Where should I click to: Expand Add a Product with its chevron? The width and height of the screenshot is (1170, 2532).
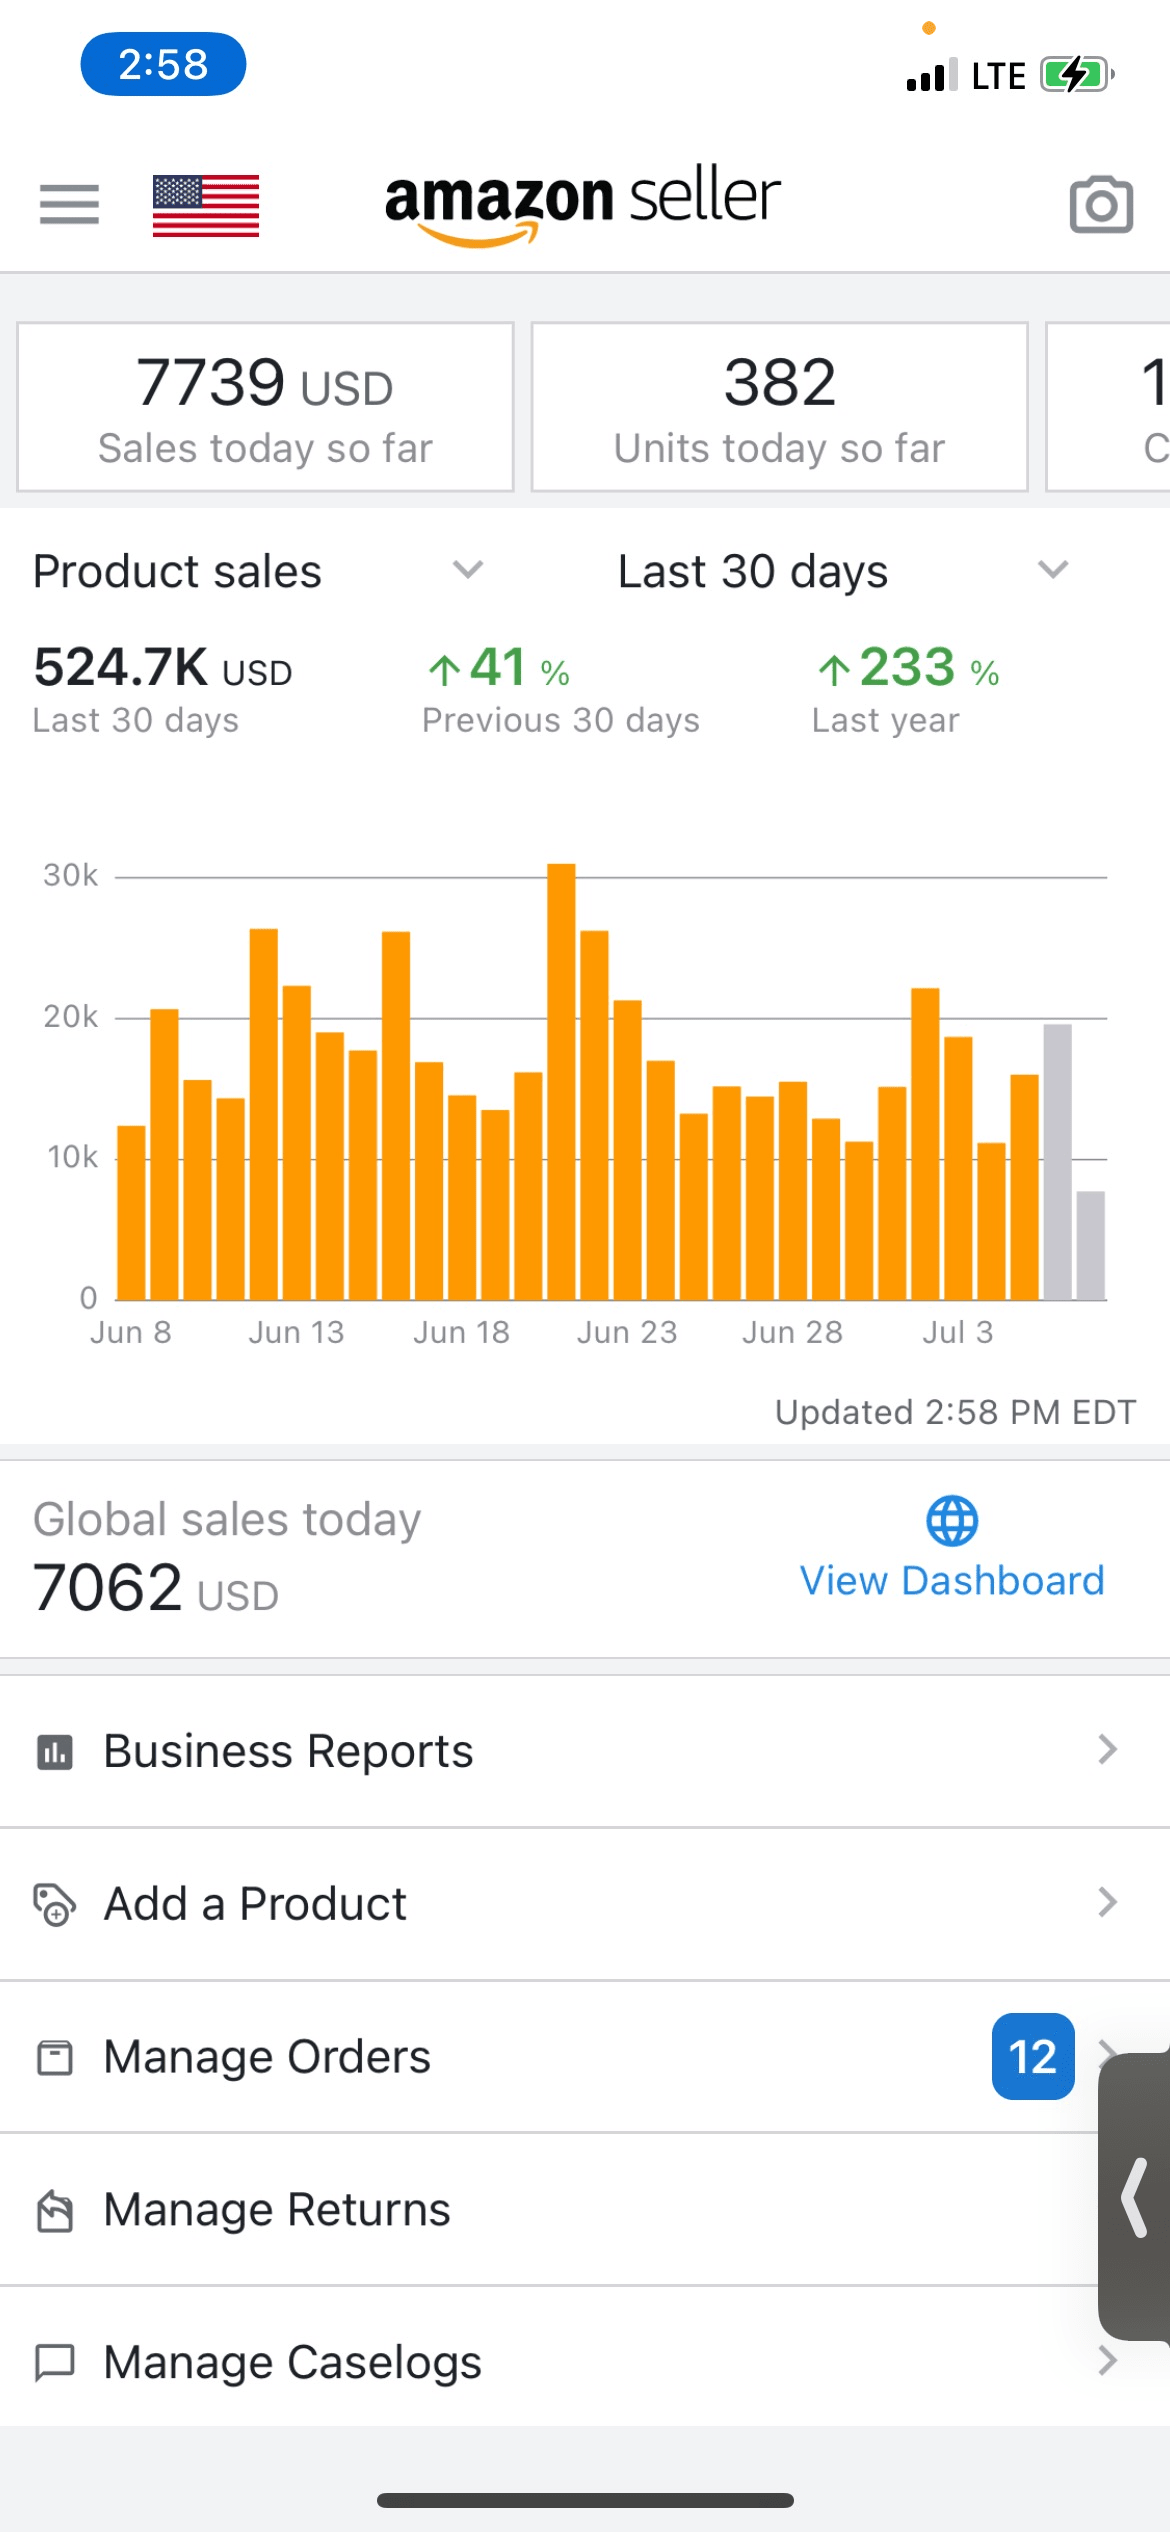point(1106,1902)
